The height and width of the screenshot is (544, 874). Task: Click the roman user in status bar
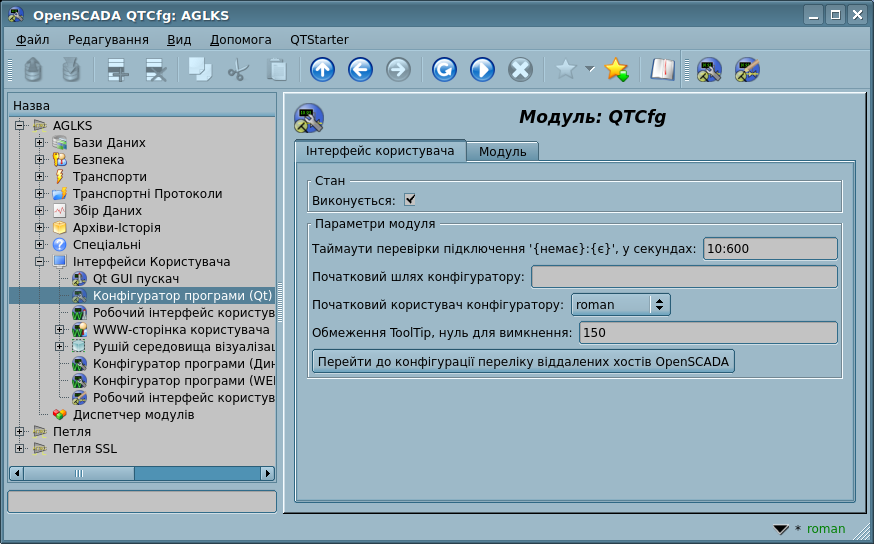(825, 529)
